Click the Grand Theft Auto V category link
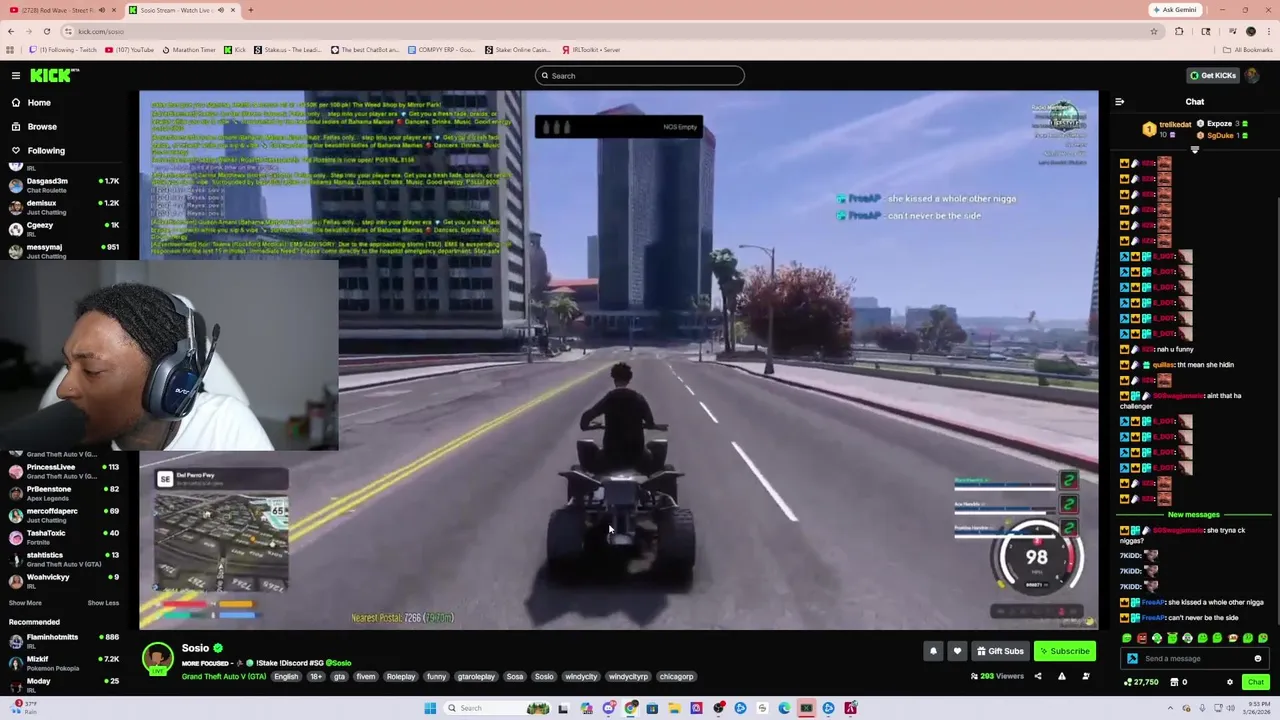This screenshot has height=720, width=1280. pos(224,677)
